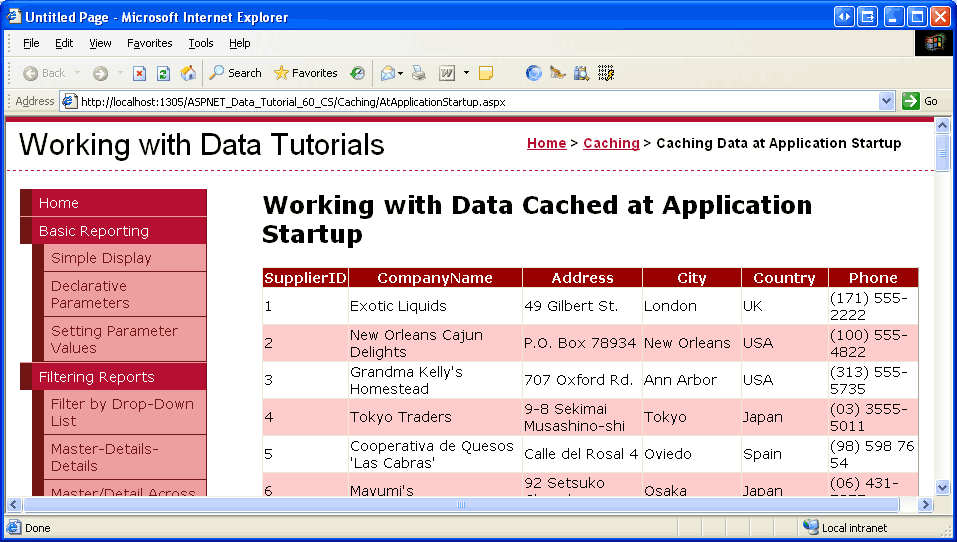The width and height of the screenshot is (957, 542).
Task: Click the History toolbar icon
Action: click(x=357, y=73)
